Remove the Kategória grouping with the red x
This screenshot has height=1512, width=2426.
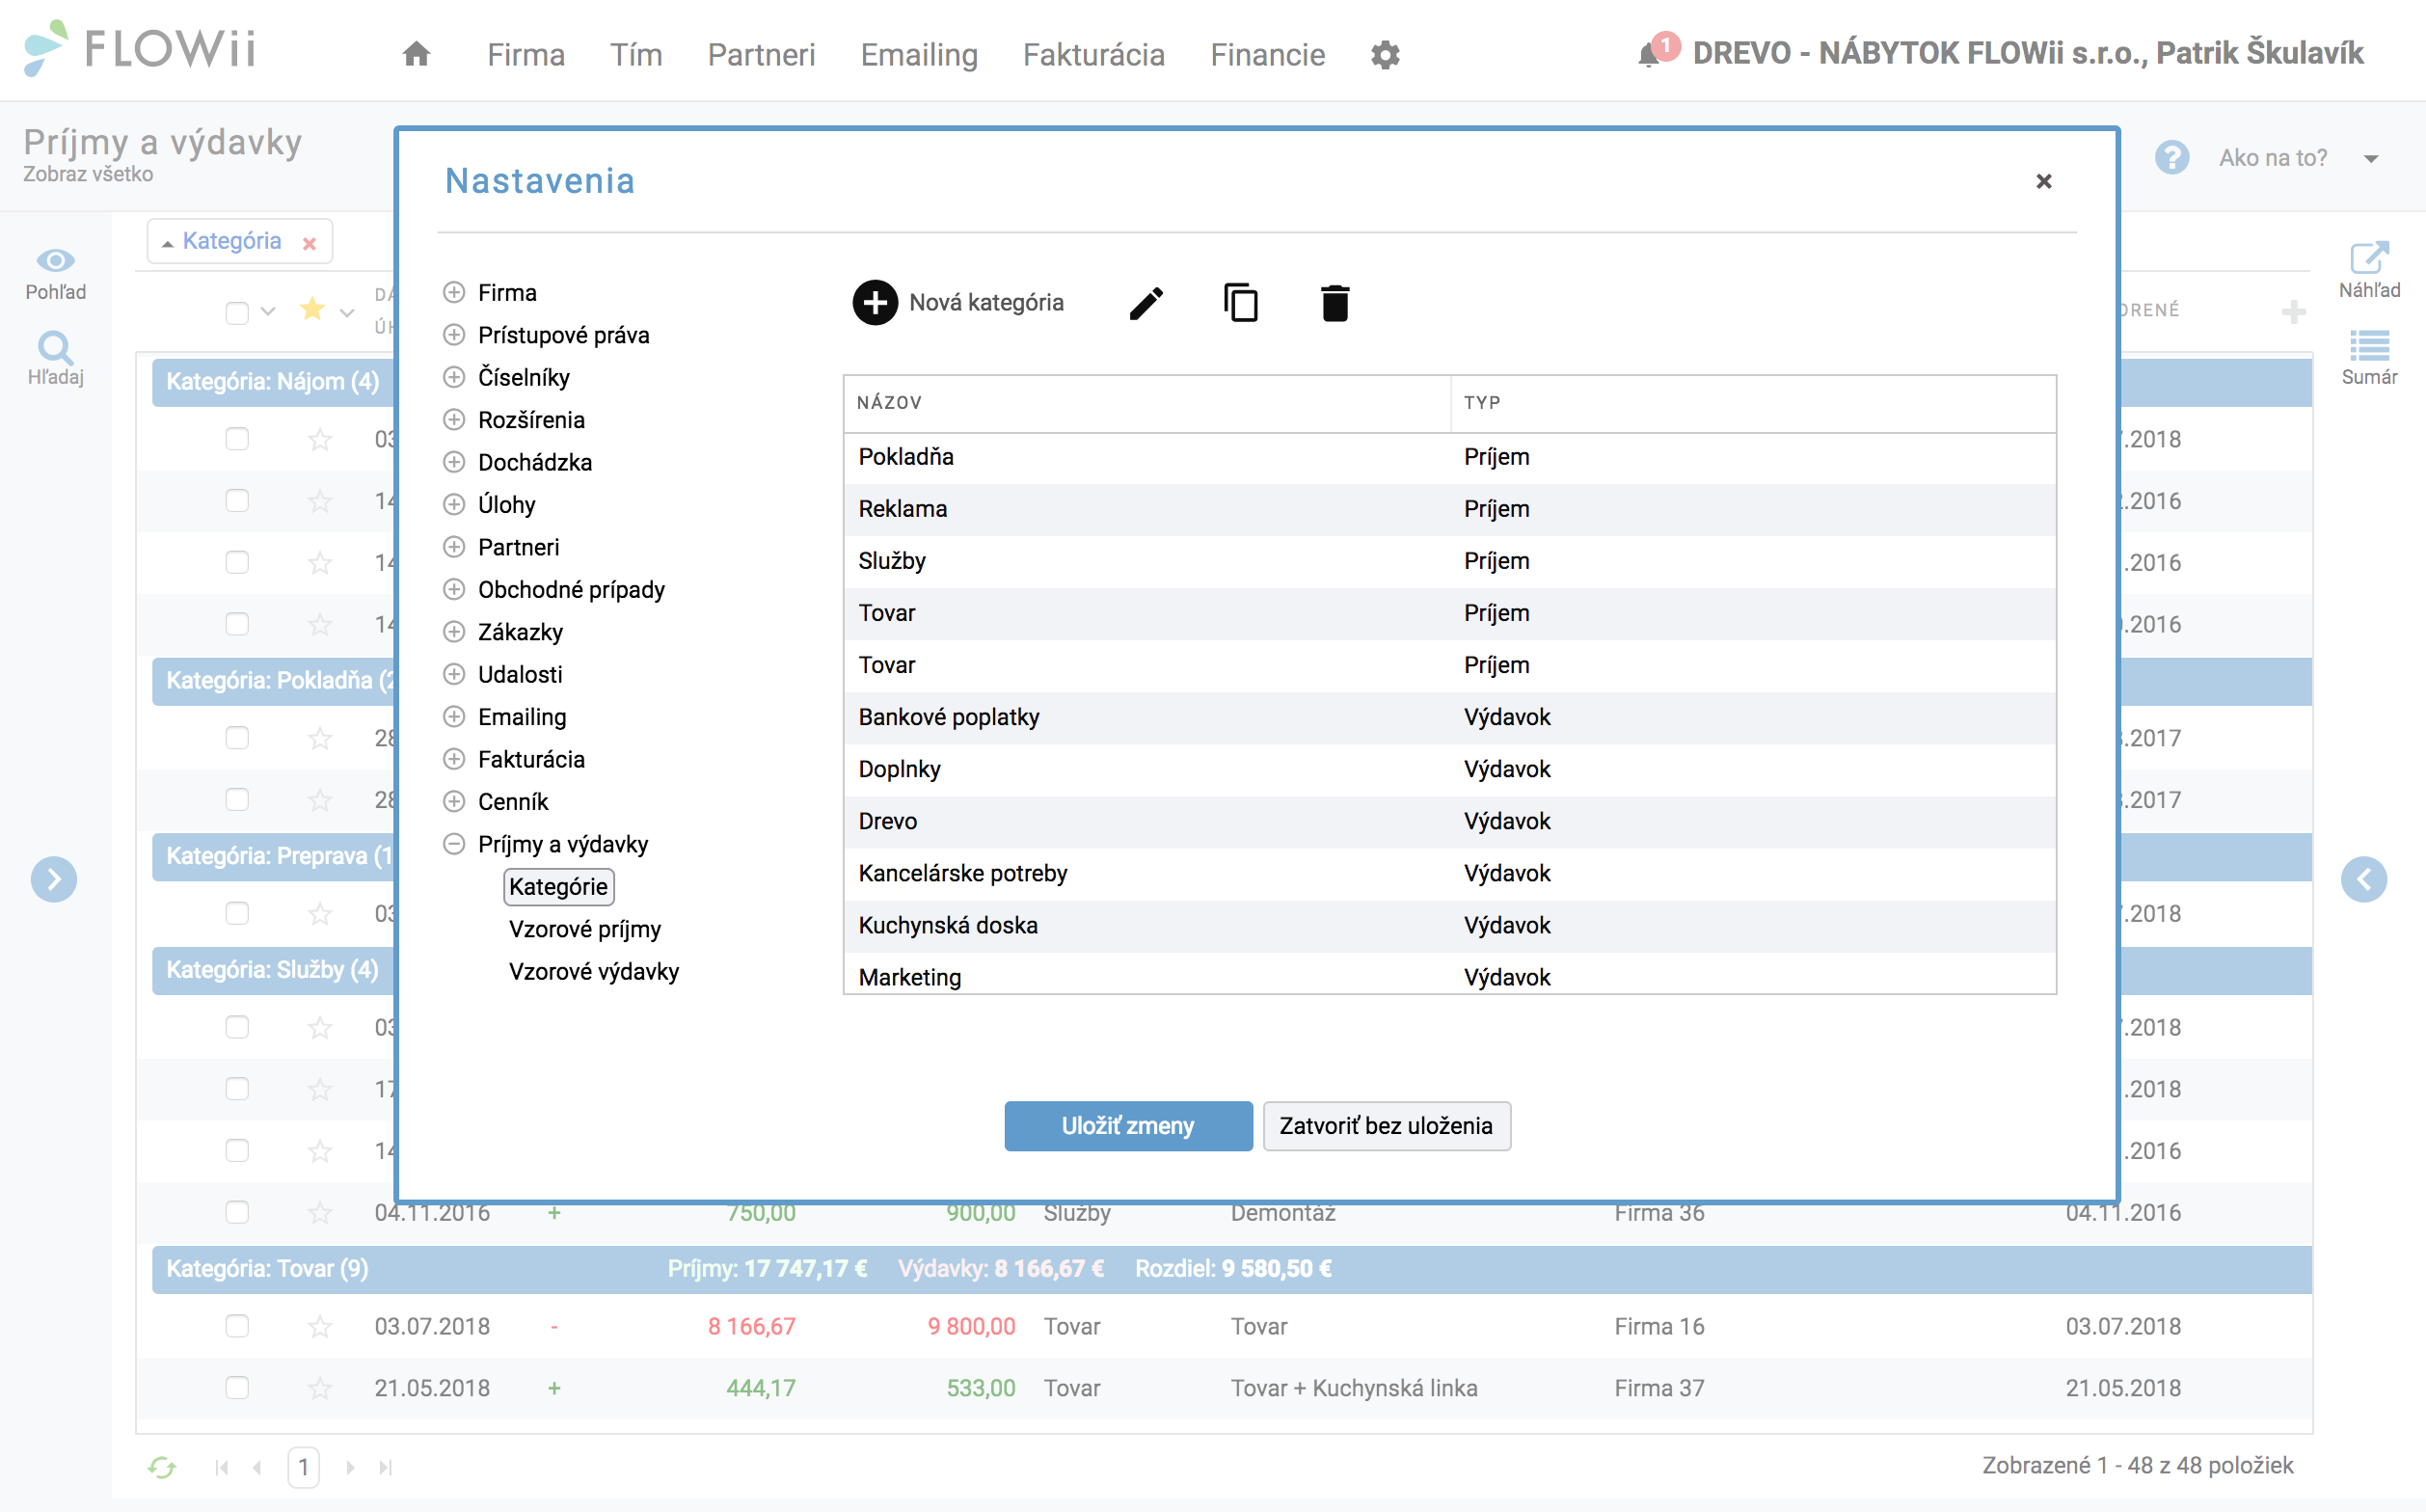click(310, 243)
